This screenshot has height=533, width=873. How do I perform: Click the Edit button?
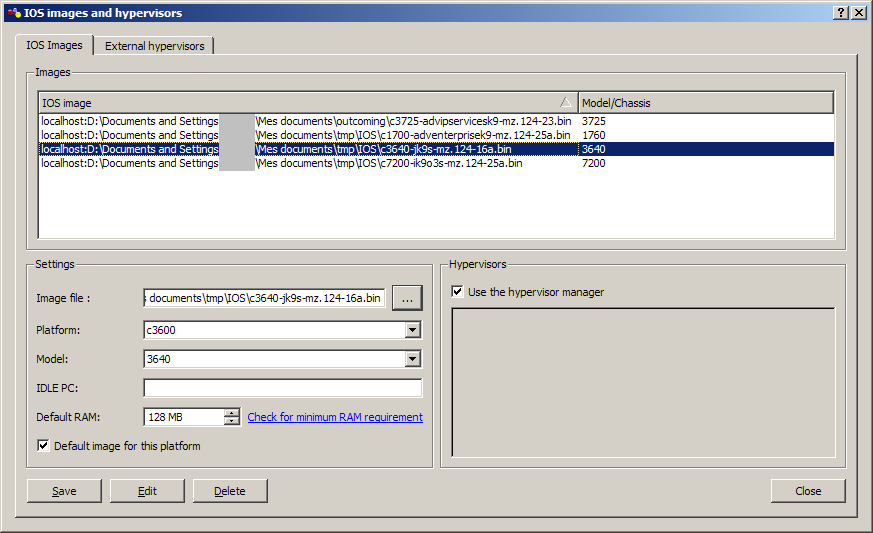click(x=147, y=491)
